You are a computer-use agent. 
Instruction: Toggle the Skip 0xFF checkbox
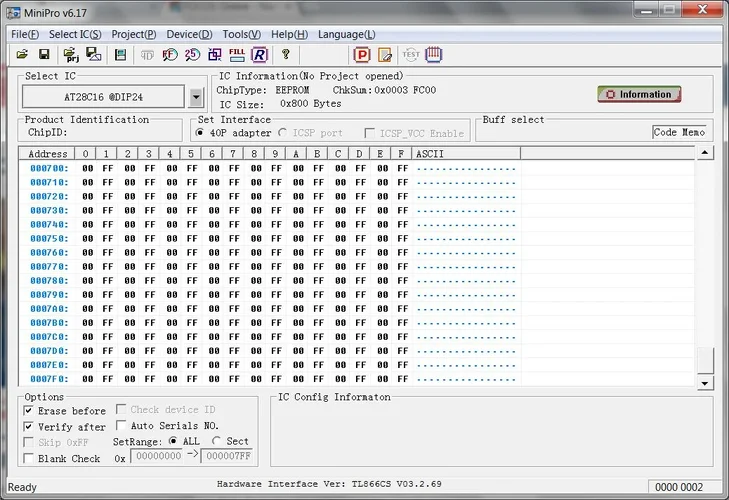click(x=28, y=442)
